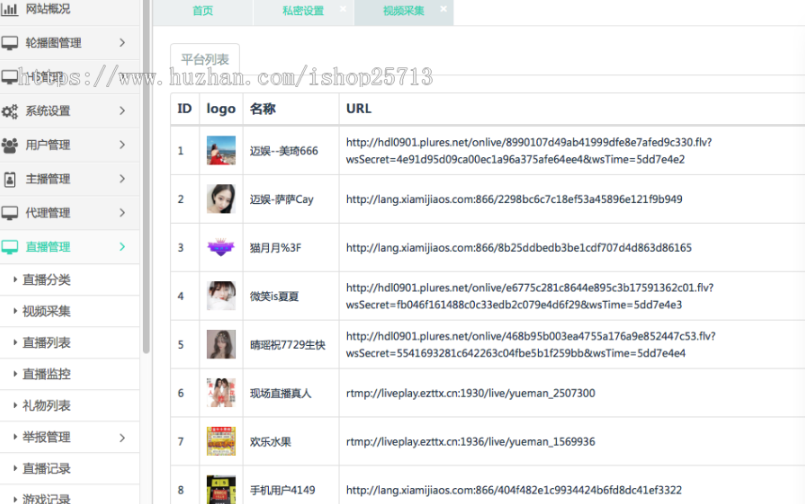Click the 网站概况 bar chart icon
805x504 pixels.
9,9
